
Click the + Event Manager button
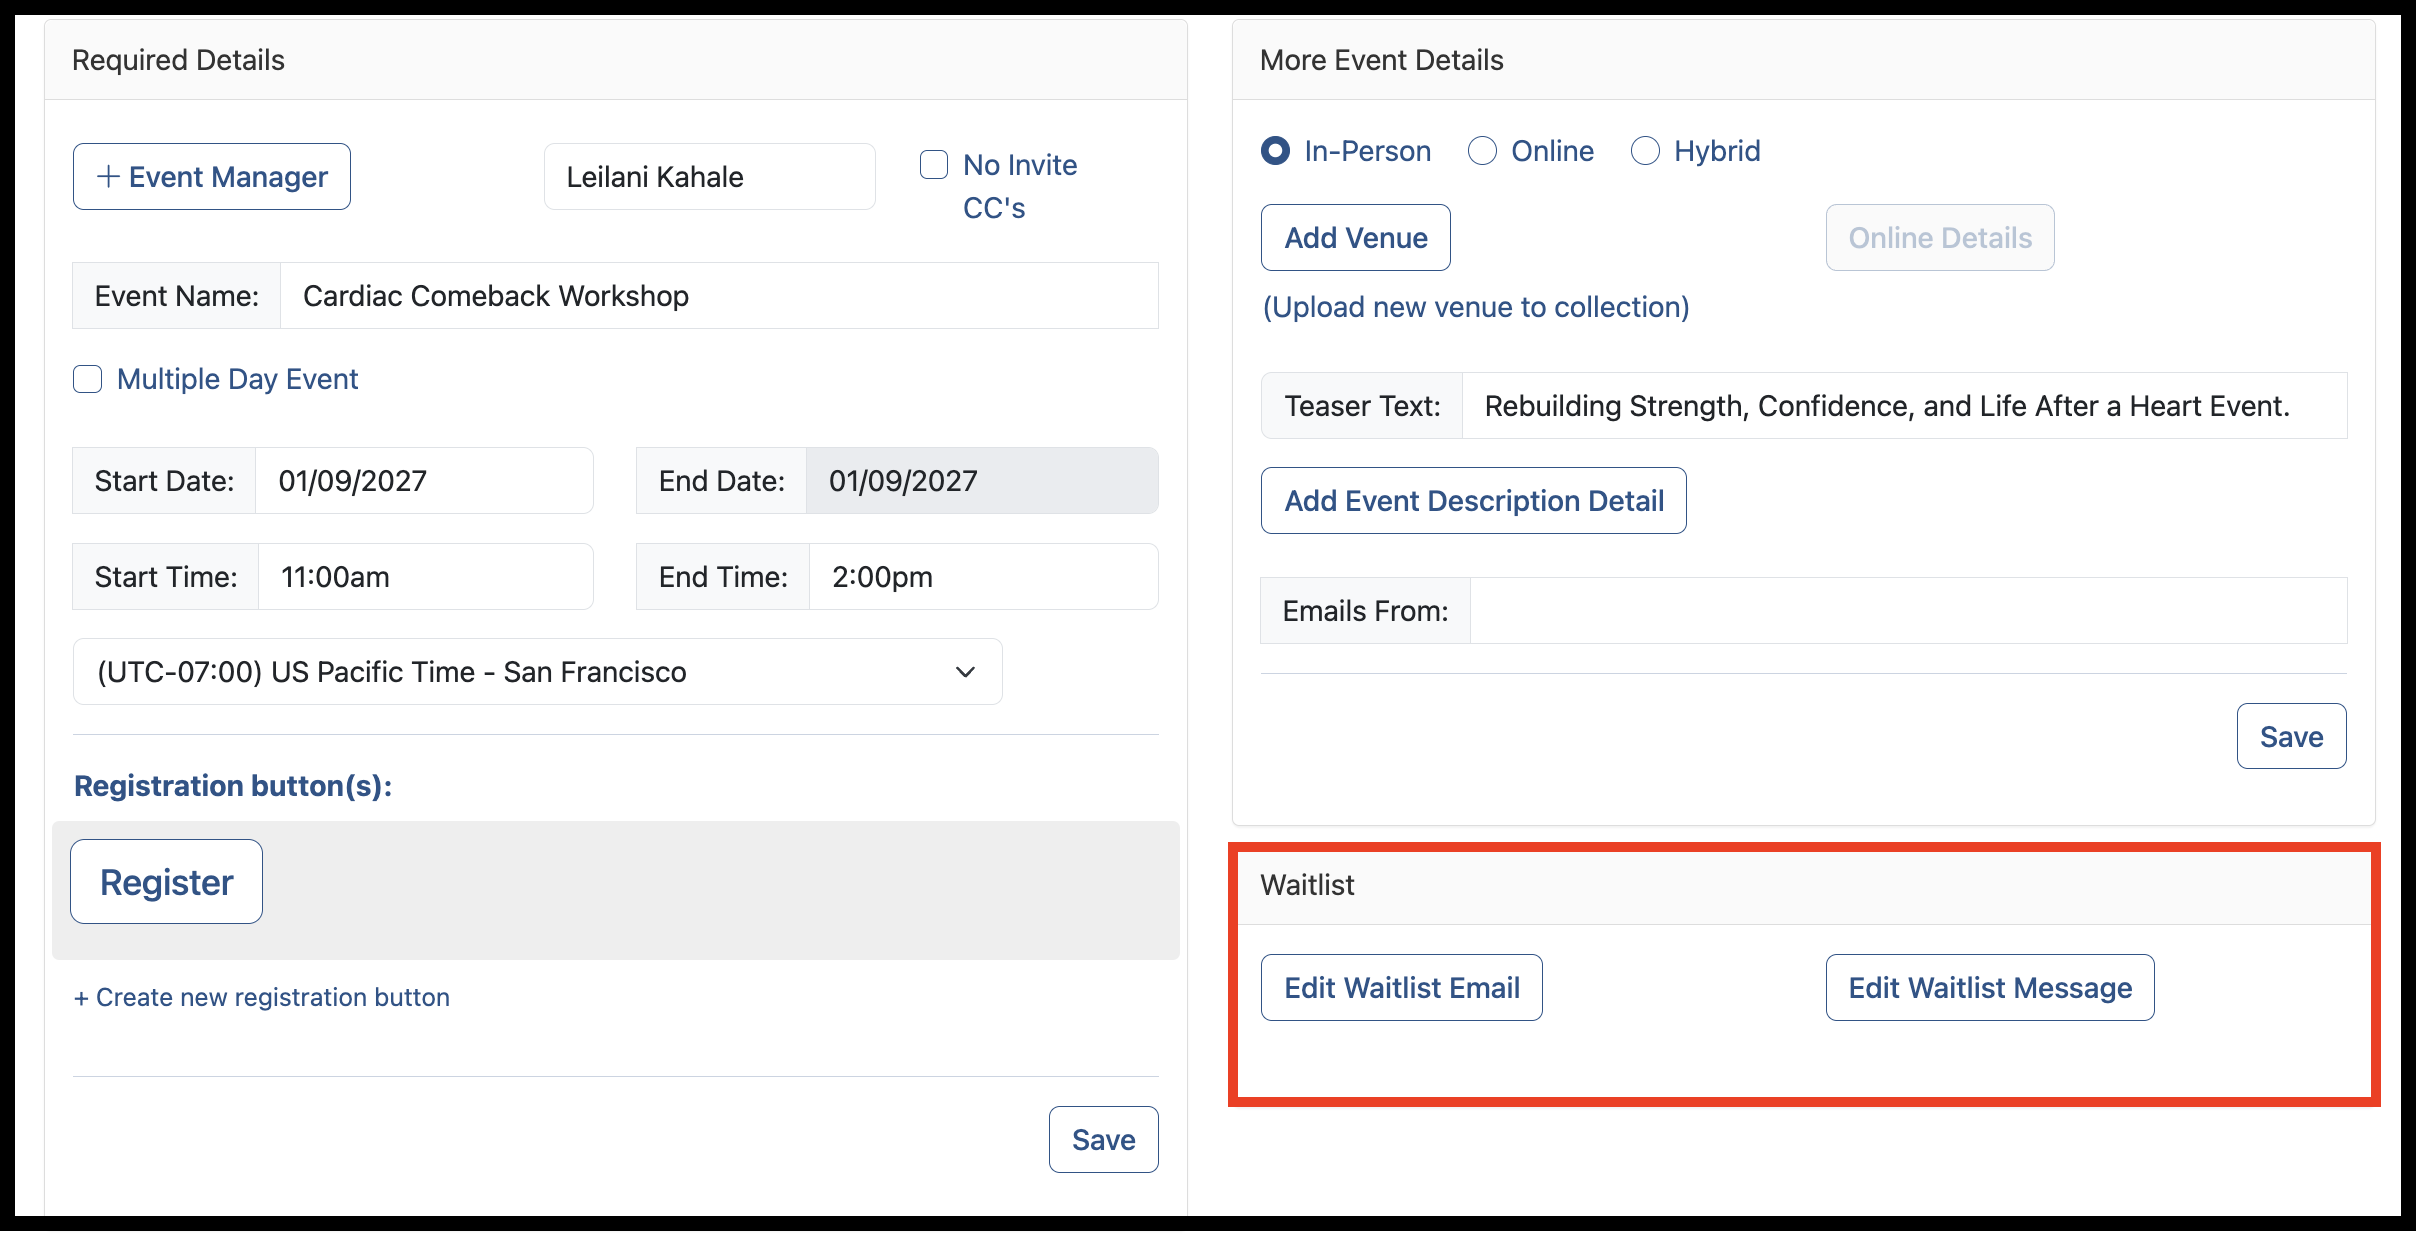(x=211, y=177)
